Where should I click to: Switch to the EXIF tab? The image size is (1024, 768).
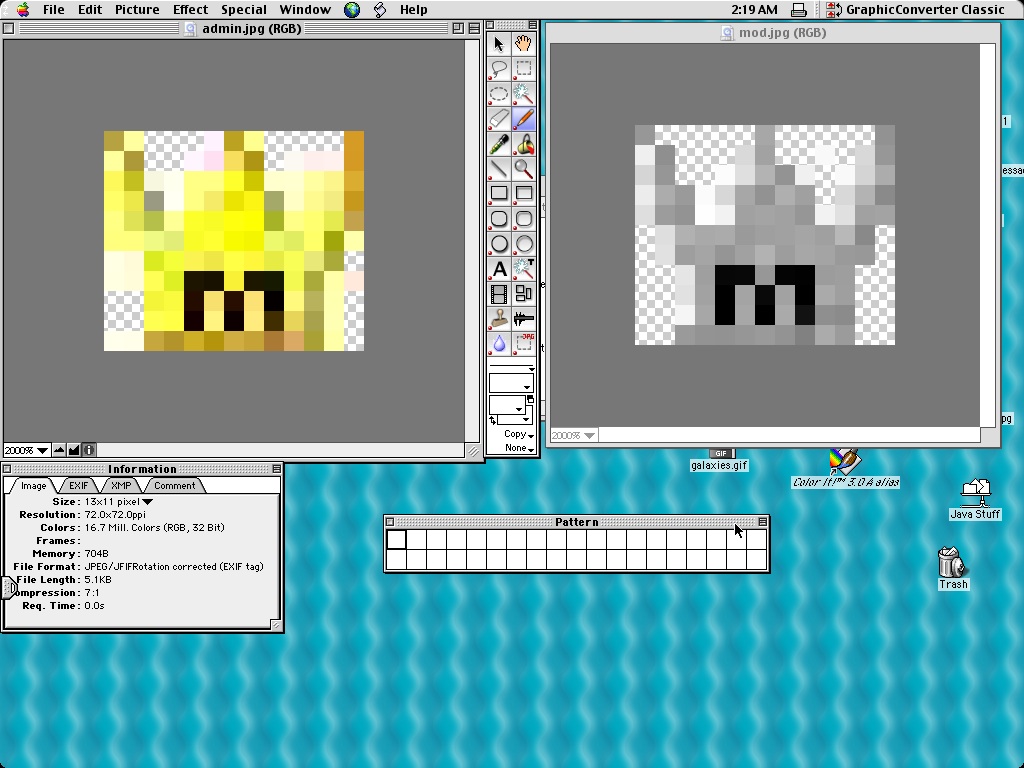[78, 485]
